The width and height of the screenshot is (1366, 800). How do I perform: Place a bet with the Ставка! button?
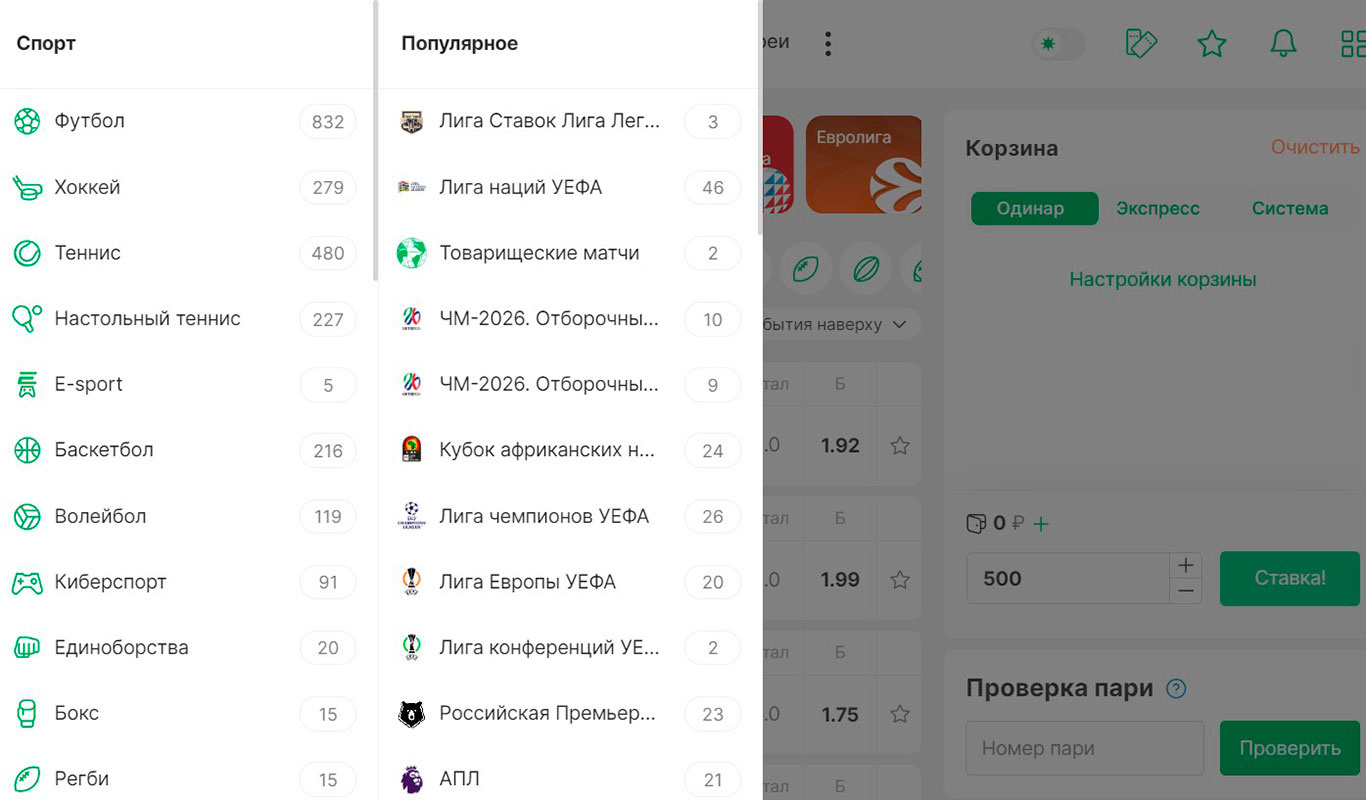[1289, 578]
